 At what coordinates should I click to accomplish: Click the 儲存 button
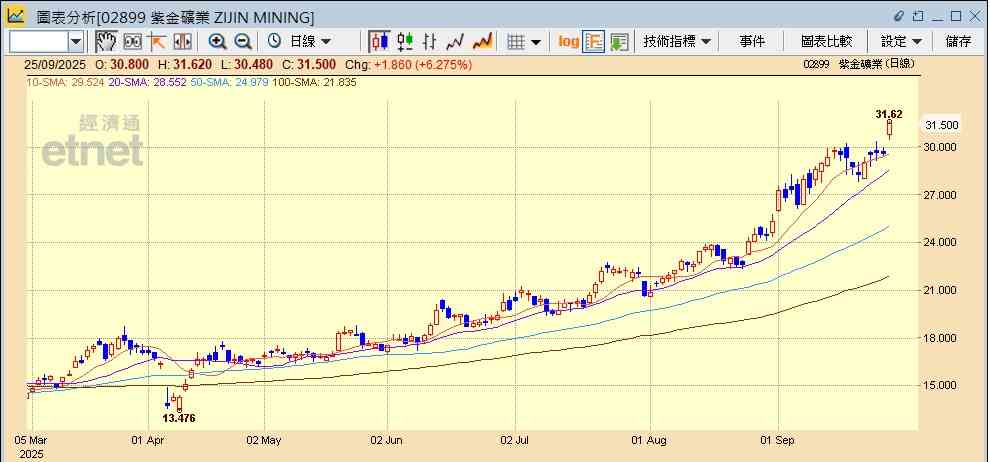(958, 42)
